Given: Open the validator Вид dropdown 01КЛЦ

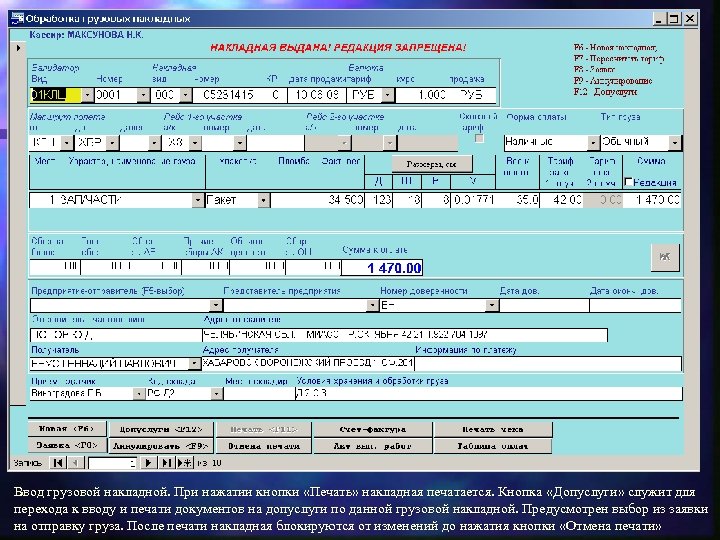Looking at the screenshot, I should [x=87, y=95].
